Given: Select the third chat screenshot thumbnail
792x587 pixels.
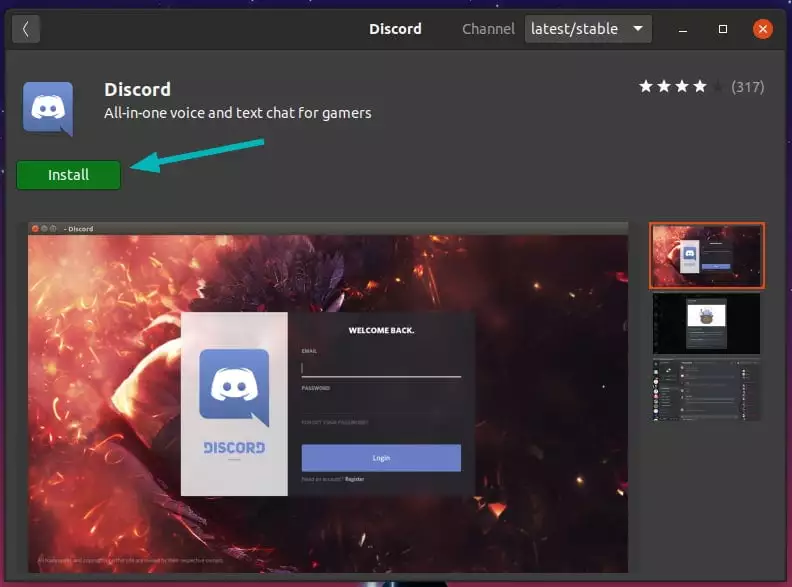Looking at the screenshot, I should pos(707,390).
